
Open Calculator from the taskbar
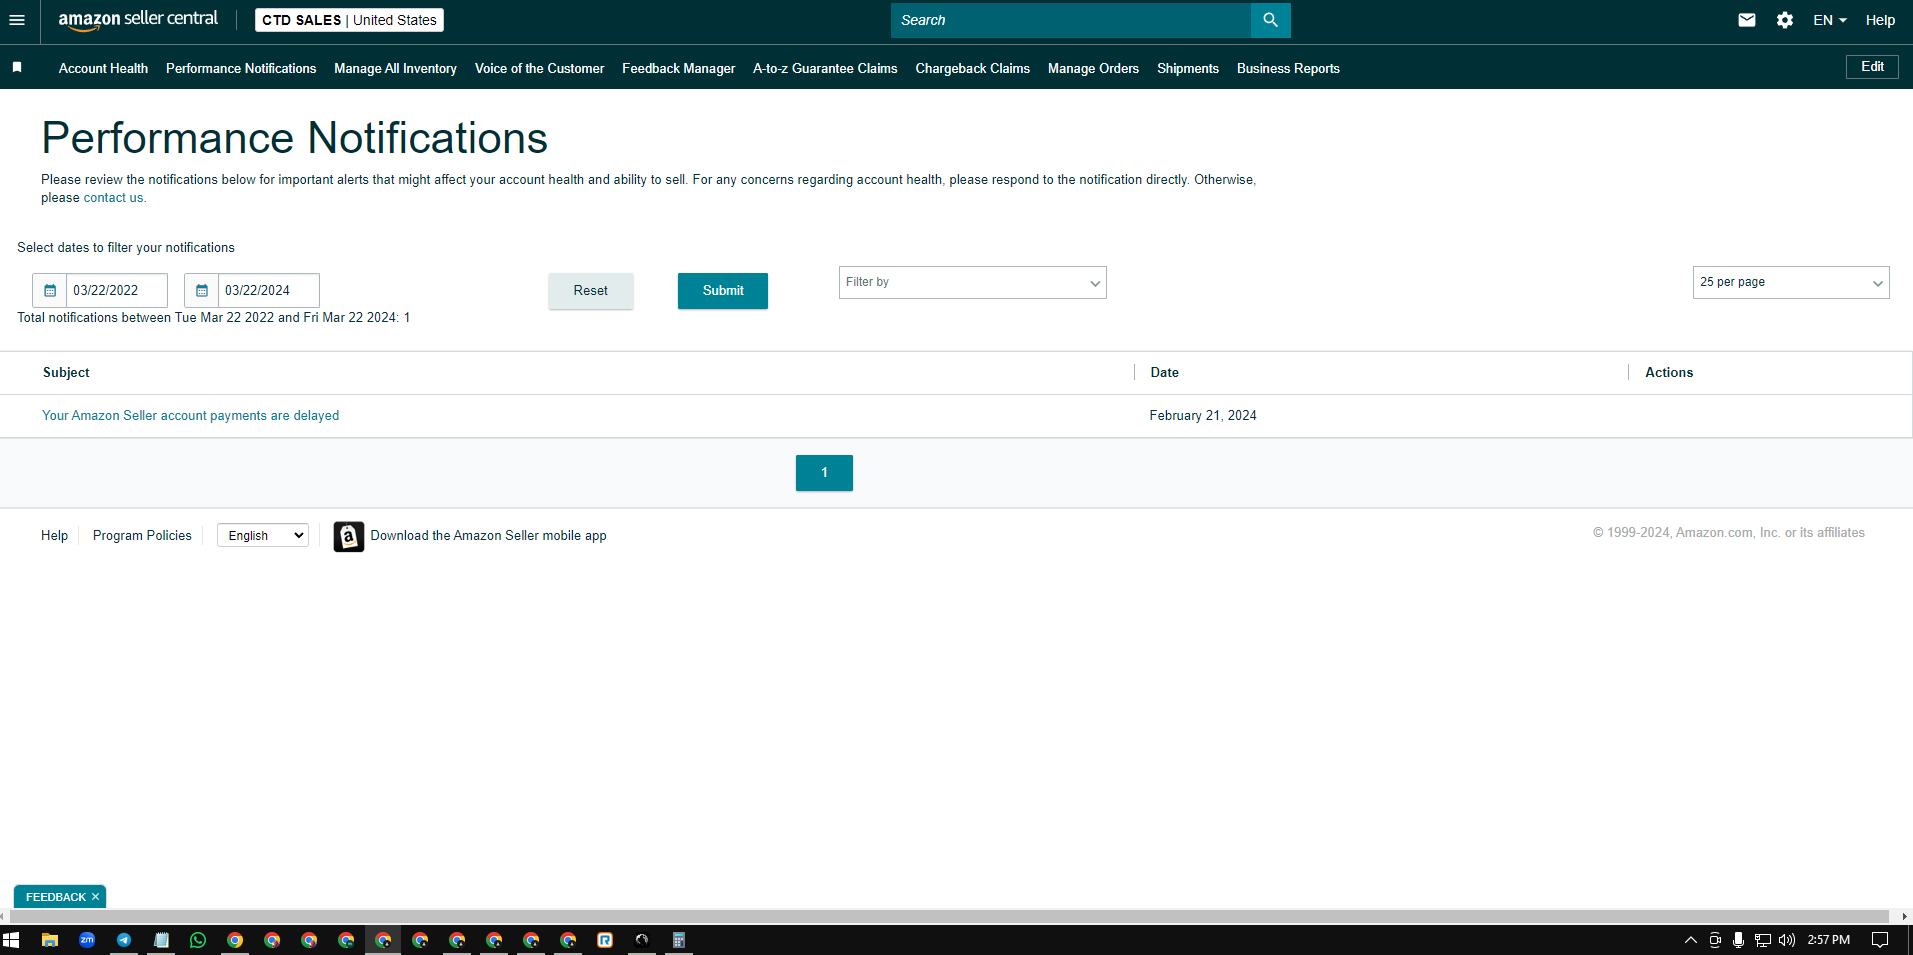(679, 940)
